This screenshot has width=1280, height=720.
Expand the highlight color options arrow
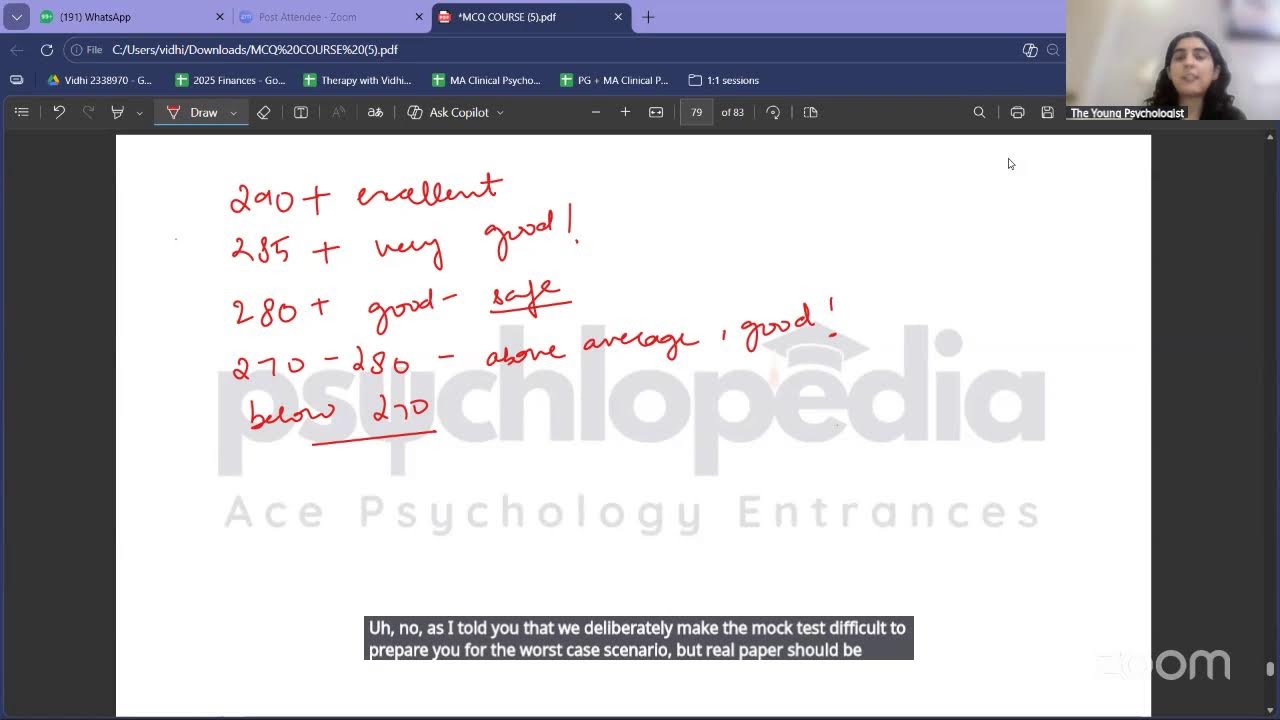click(139, 113)
